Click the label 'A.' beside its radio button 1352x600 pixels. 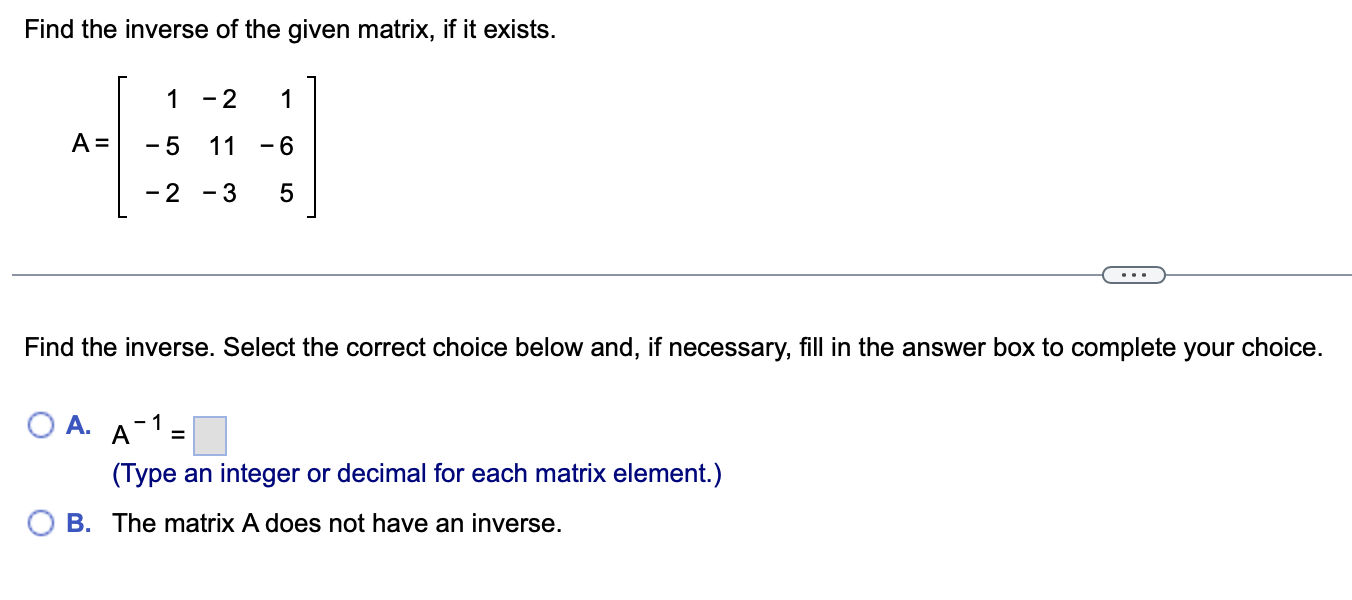(77, 425)
